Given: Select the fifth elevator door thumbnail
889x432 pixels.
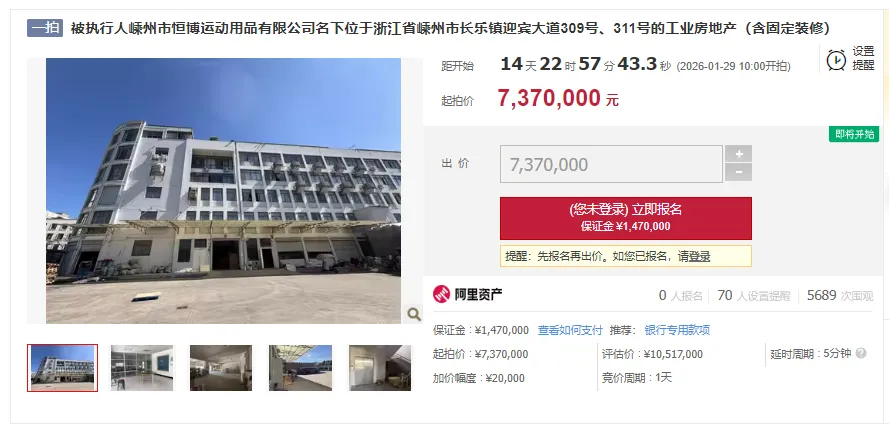Looking at the screenshot, I should pos(380,368).
